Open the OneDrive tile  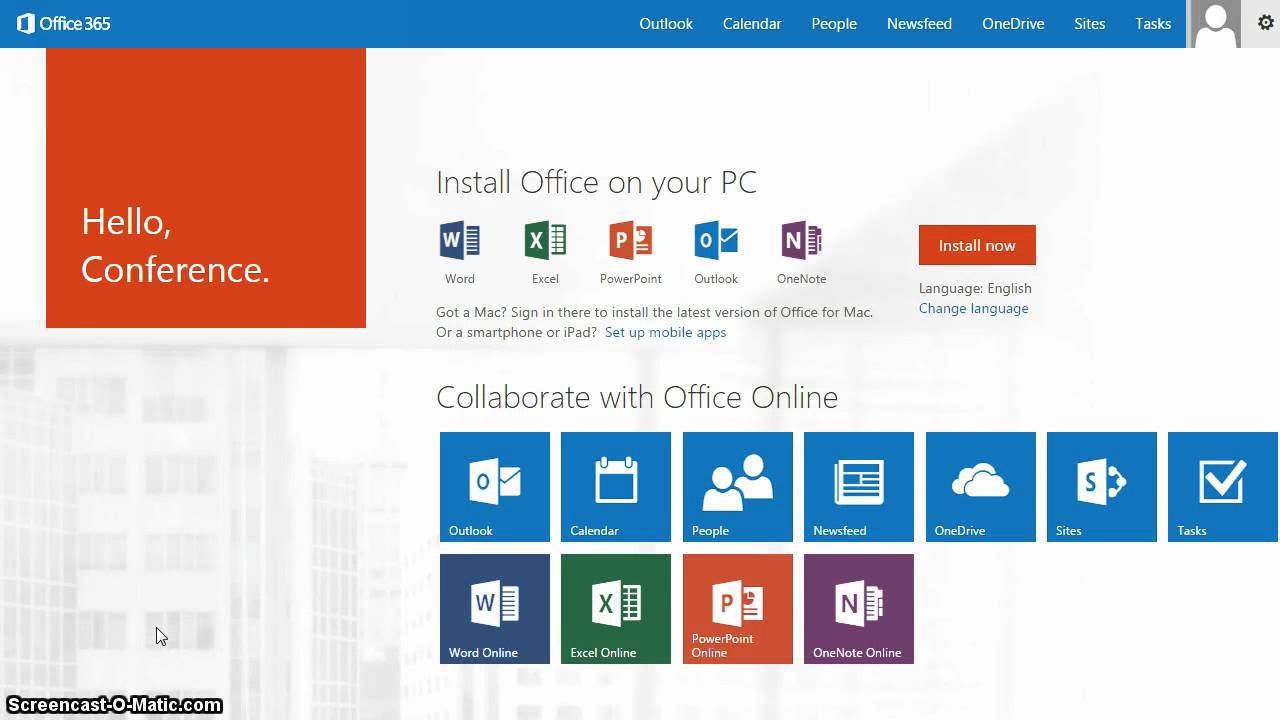click(981, 487)
